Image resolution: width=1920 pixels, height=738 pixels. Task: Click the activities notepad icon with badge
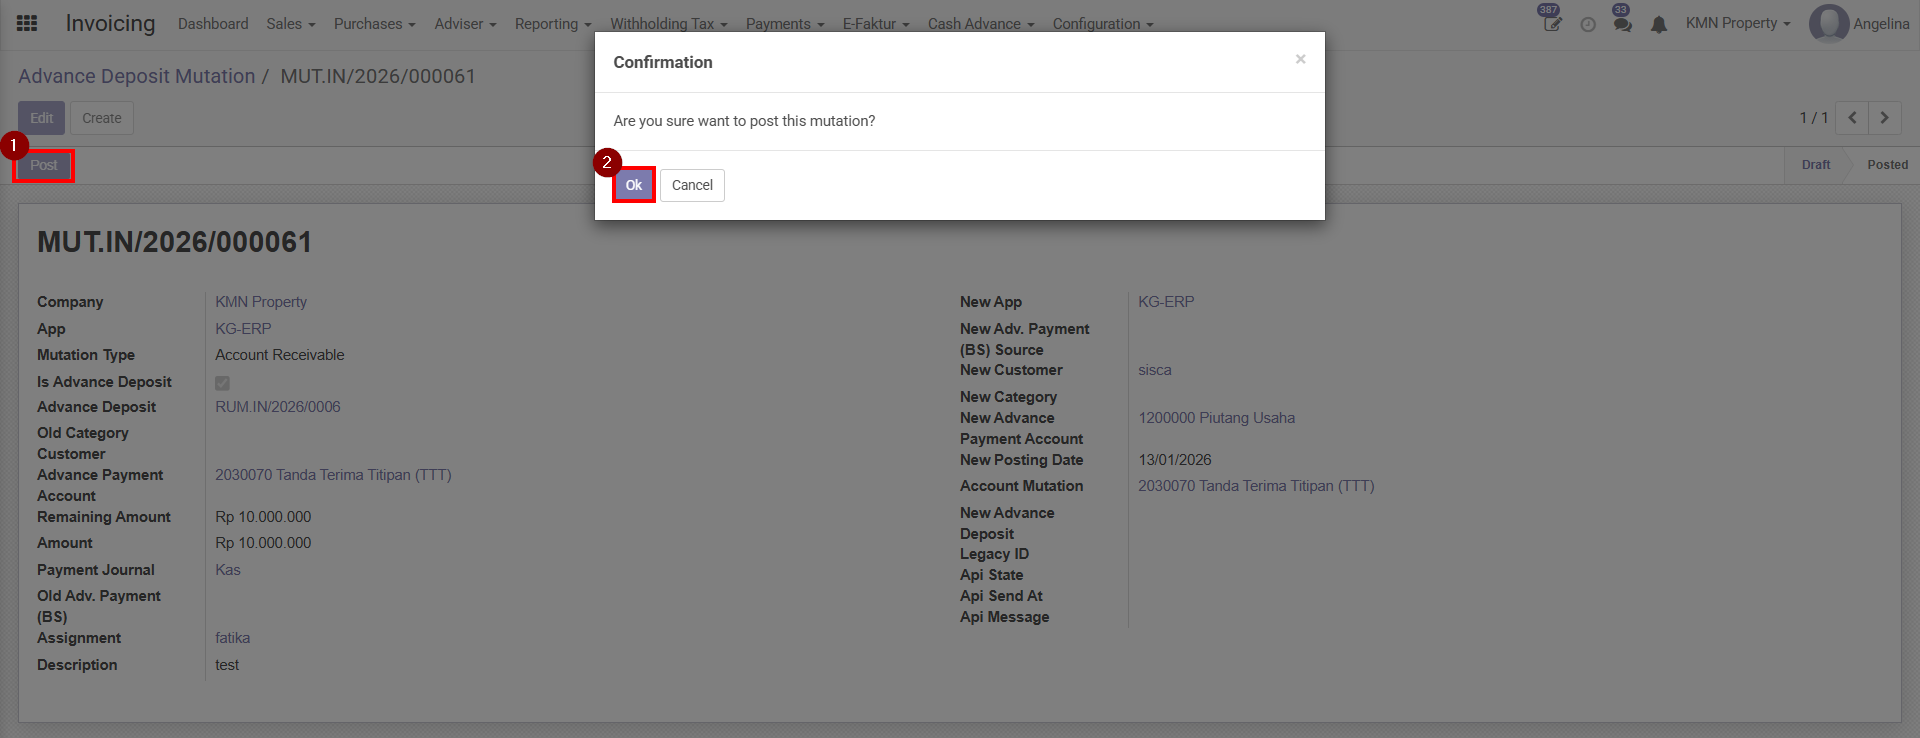click(1551, 24)
